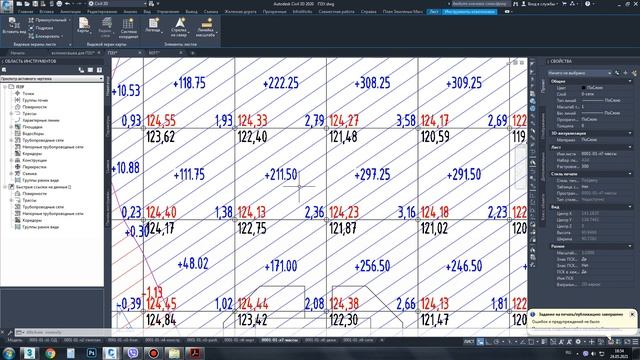
Task: Expand the Съемка tree node
Action: [11, 173]
